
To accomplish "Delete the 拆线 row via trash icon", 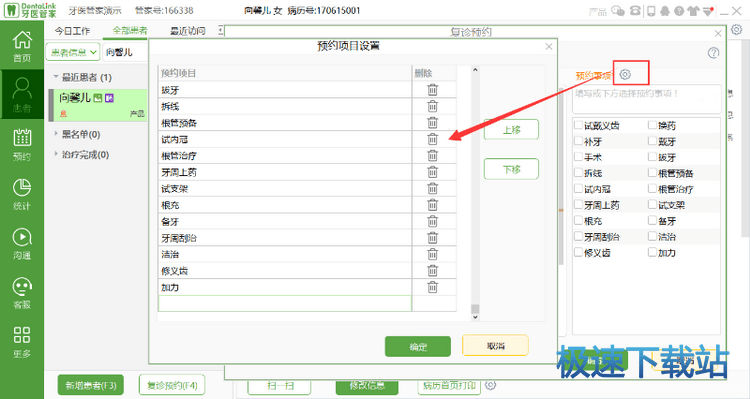I will click(x=432, y=106).
